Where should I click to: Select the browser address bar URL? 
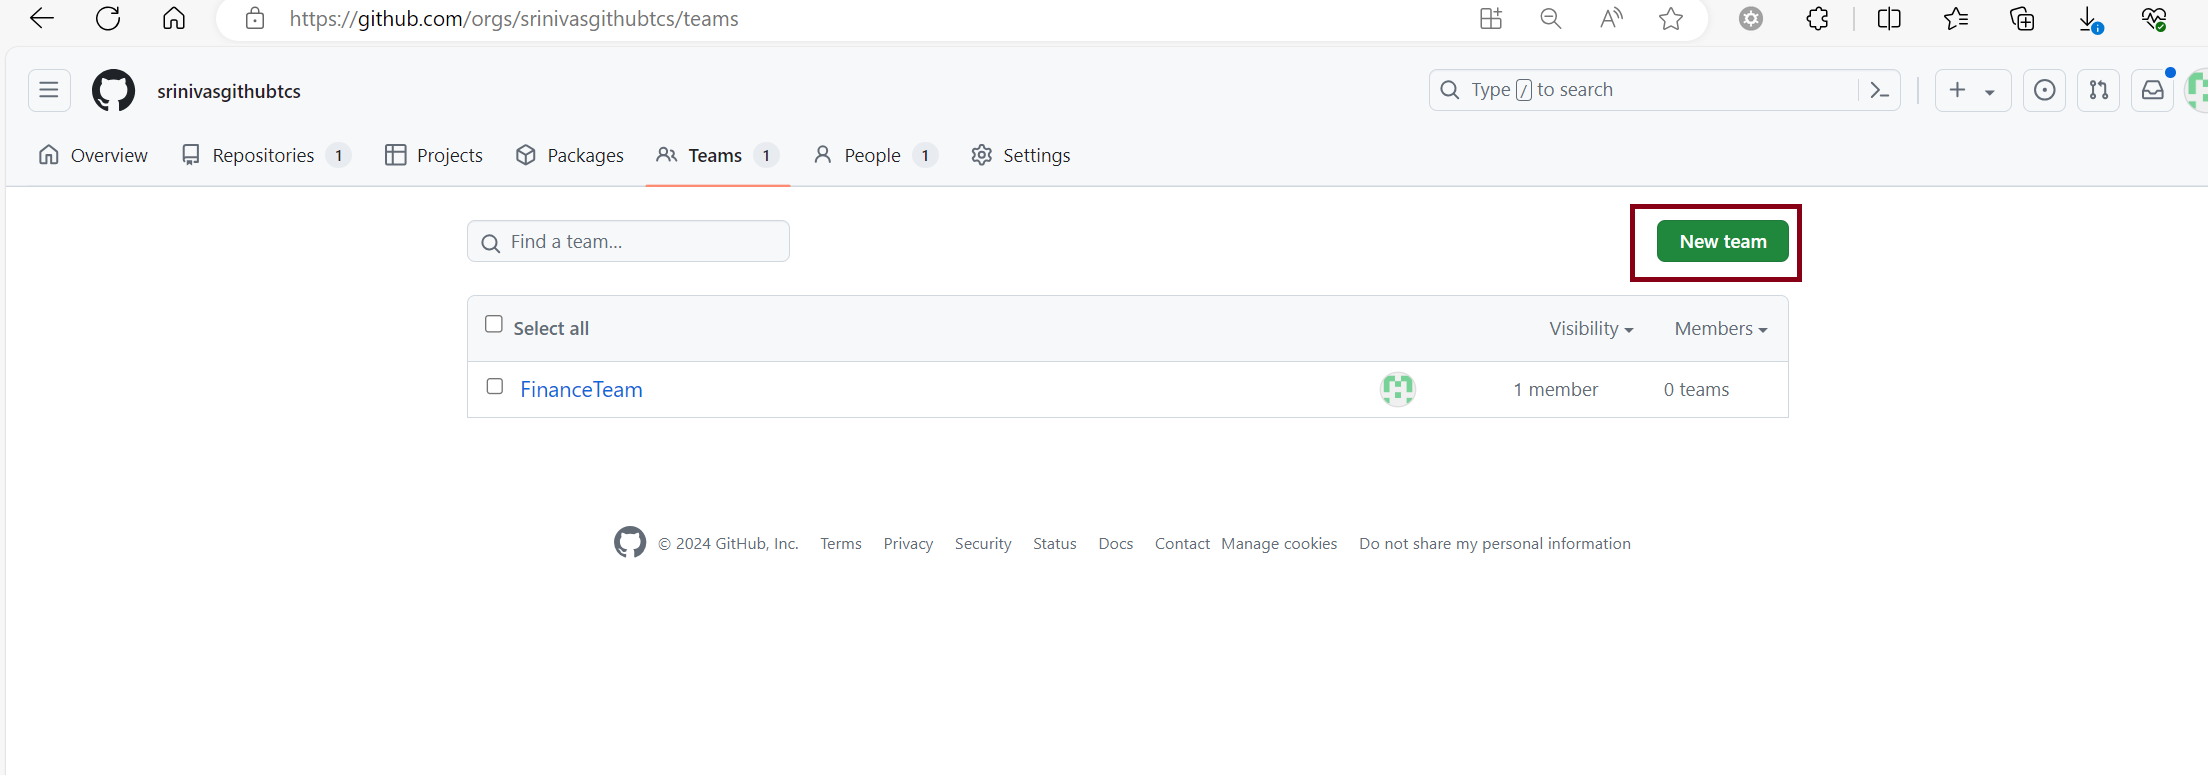(x=514, y=19)
